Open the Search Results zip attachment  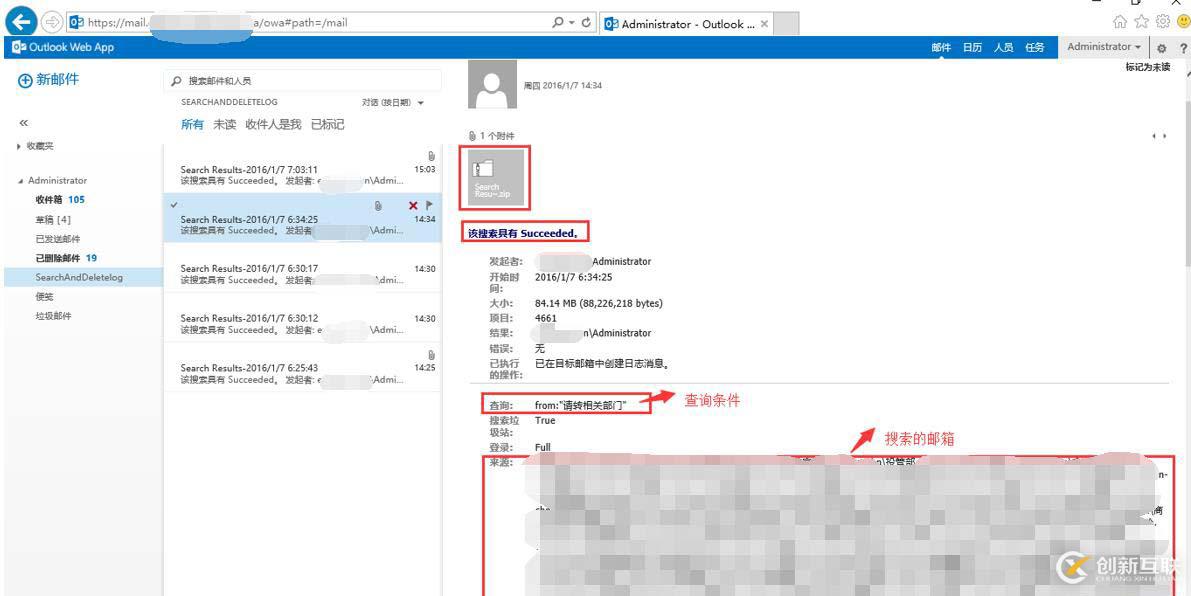click(494, 178)
